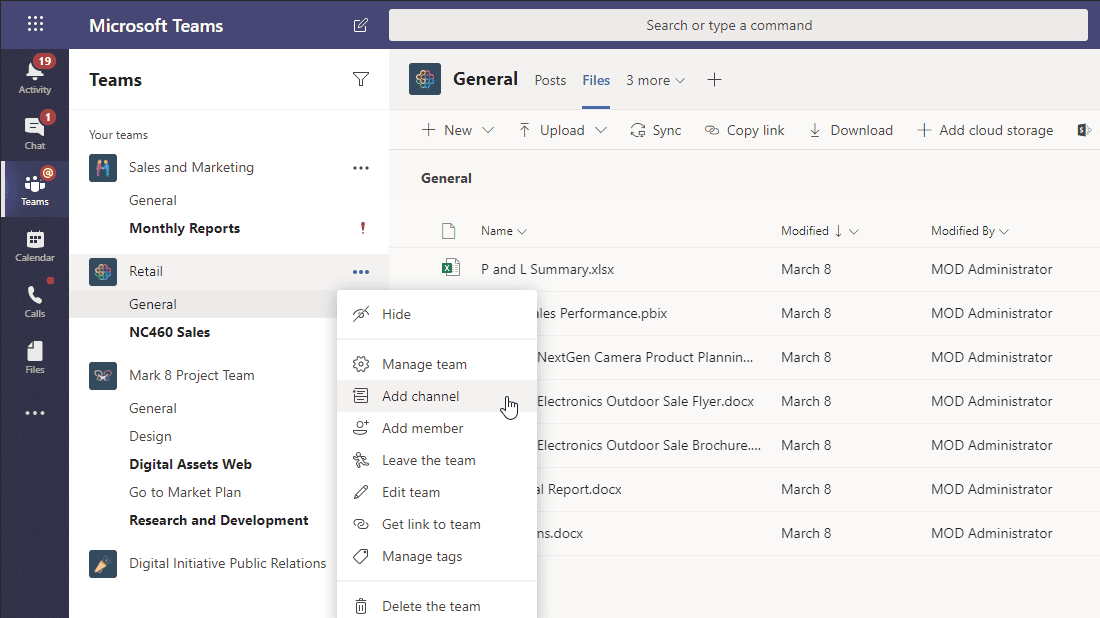Select the Teams icon in the sidebar
Screen dimensions: 1100x618
(34, 188)
